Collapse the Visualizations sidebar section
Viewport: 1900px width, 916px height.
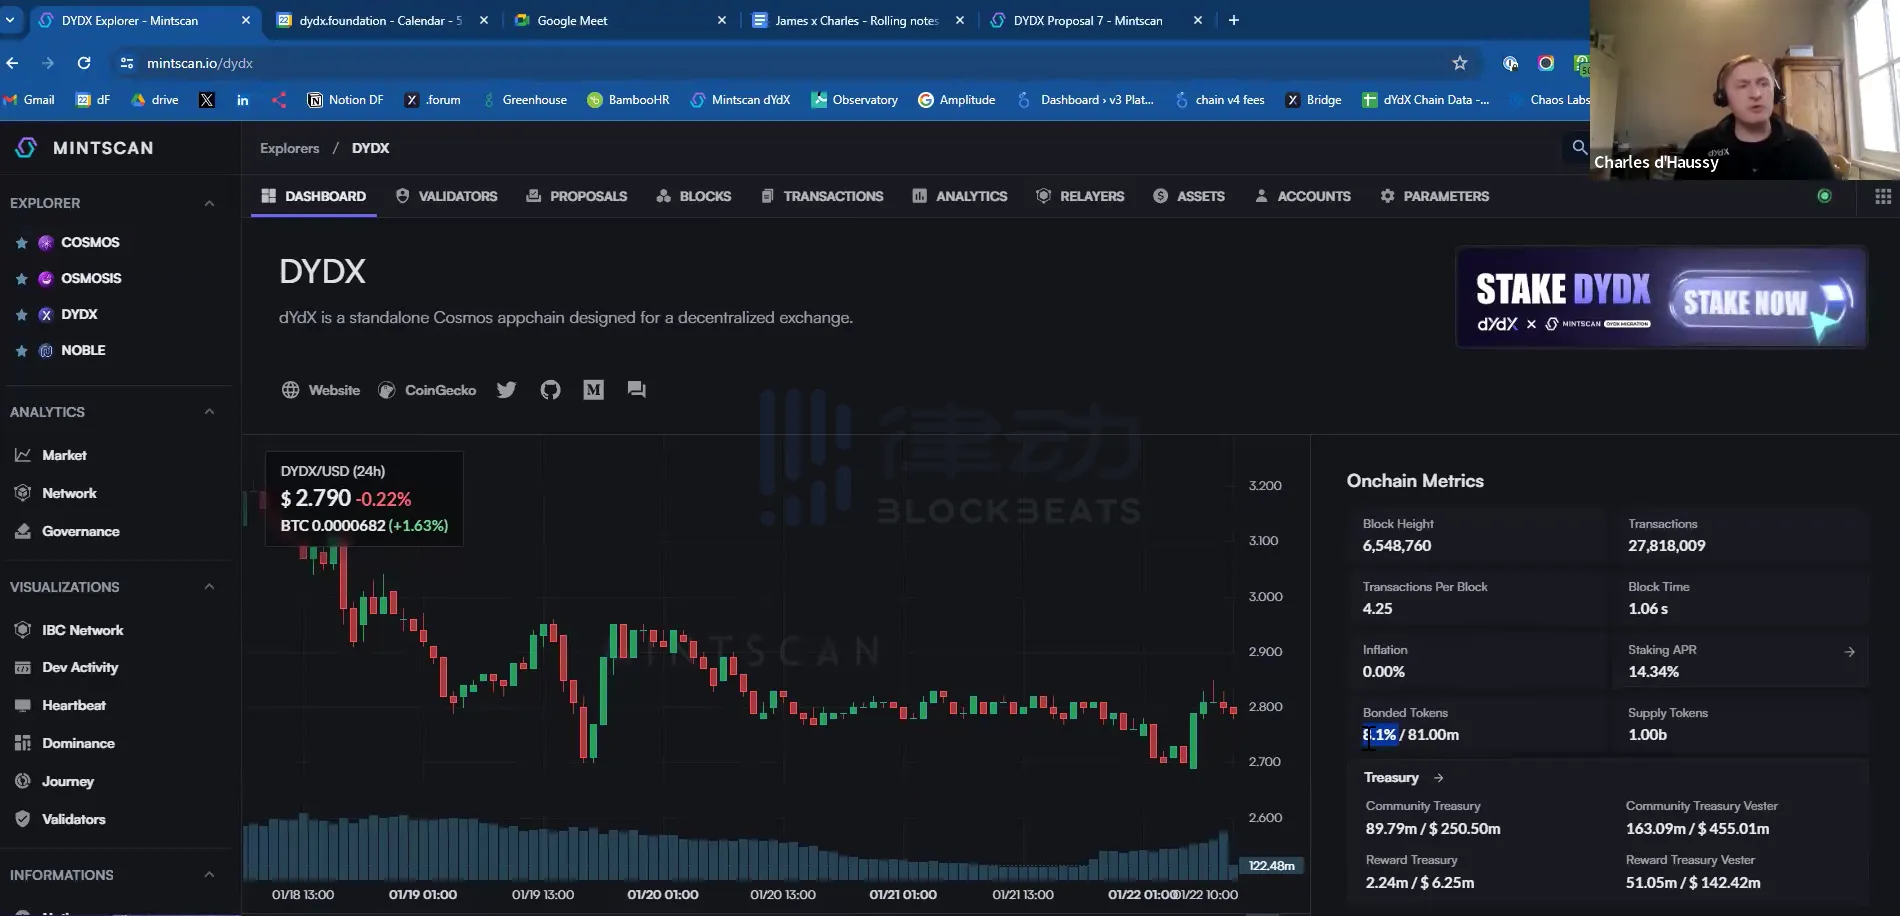tap(209, 587)
